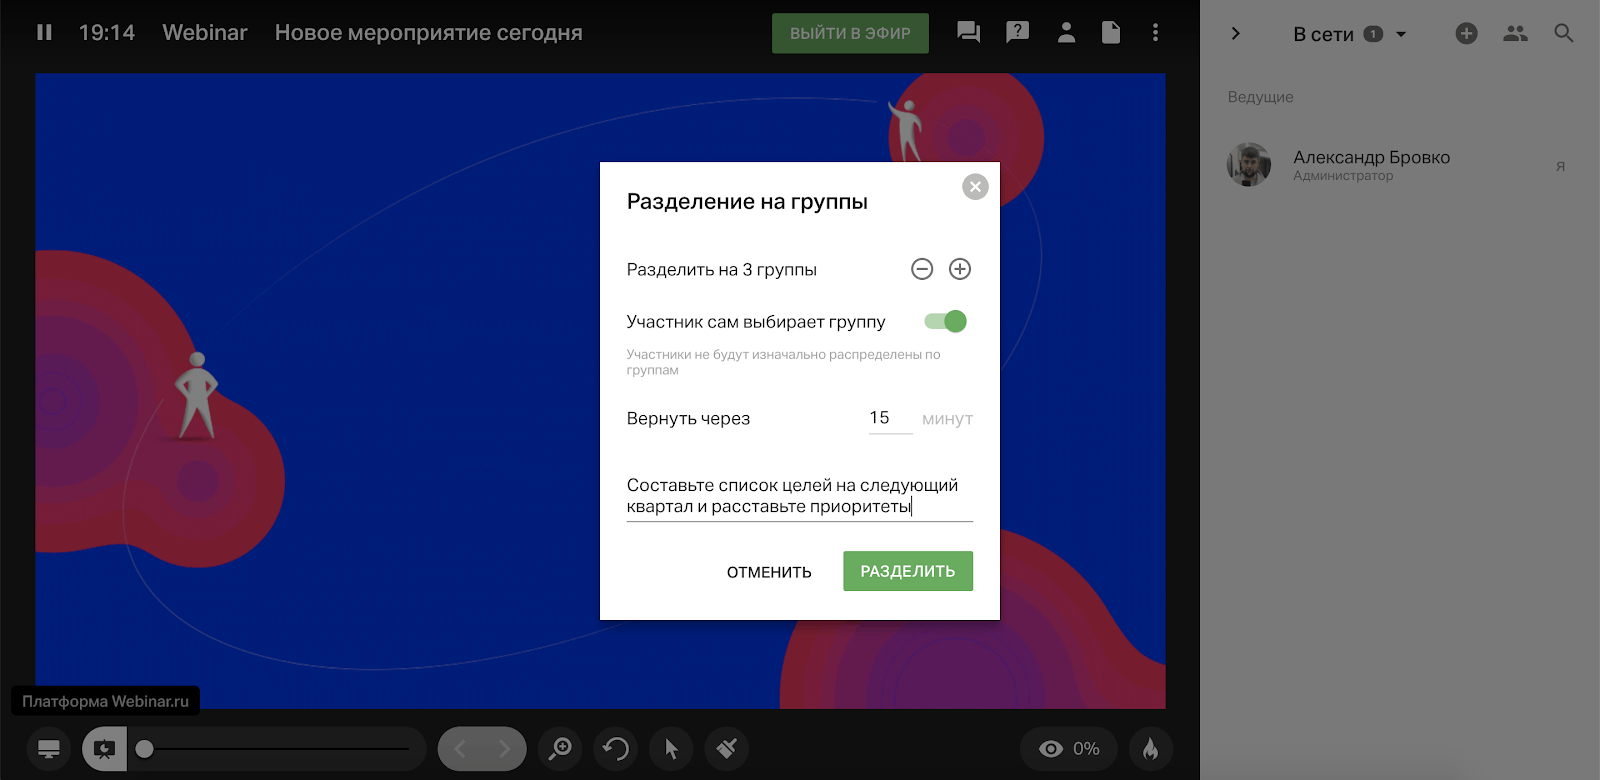Increase group count with plus button
This screenshot has width=1600, height=780.
coord(960,269)
